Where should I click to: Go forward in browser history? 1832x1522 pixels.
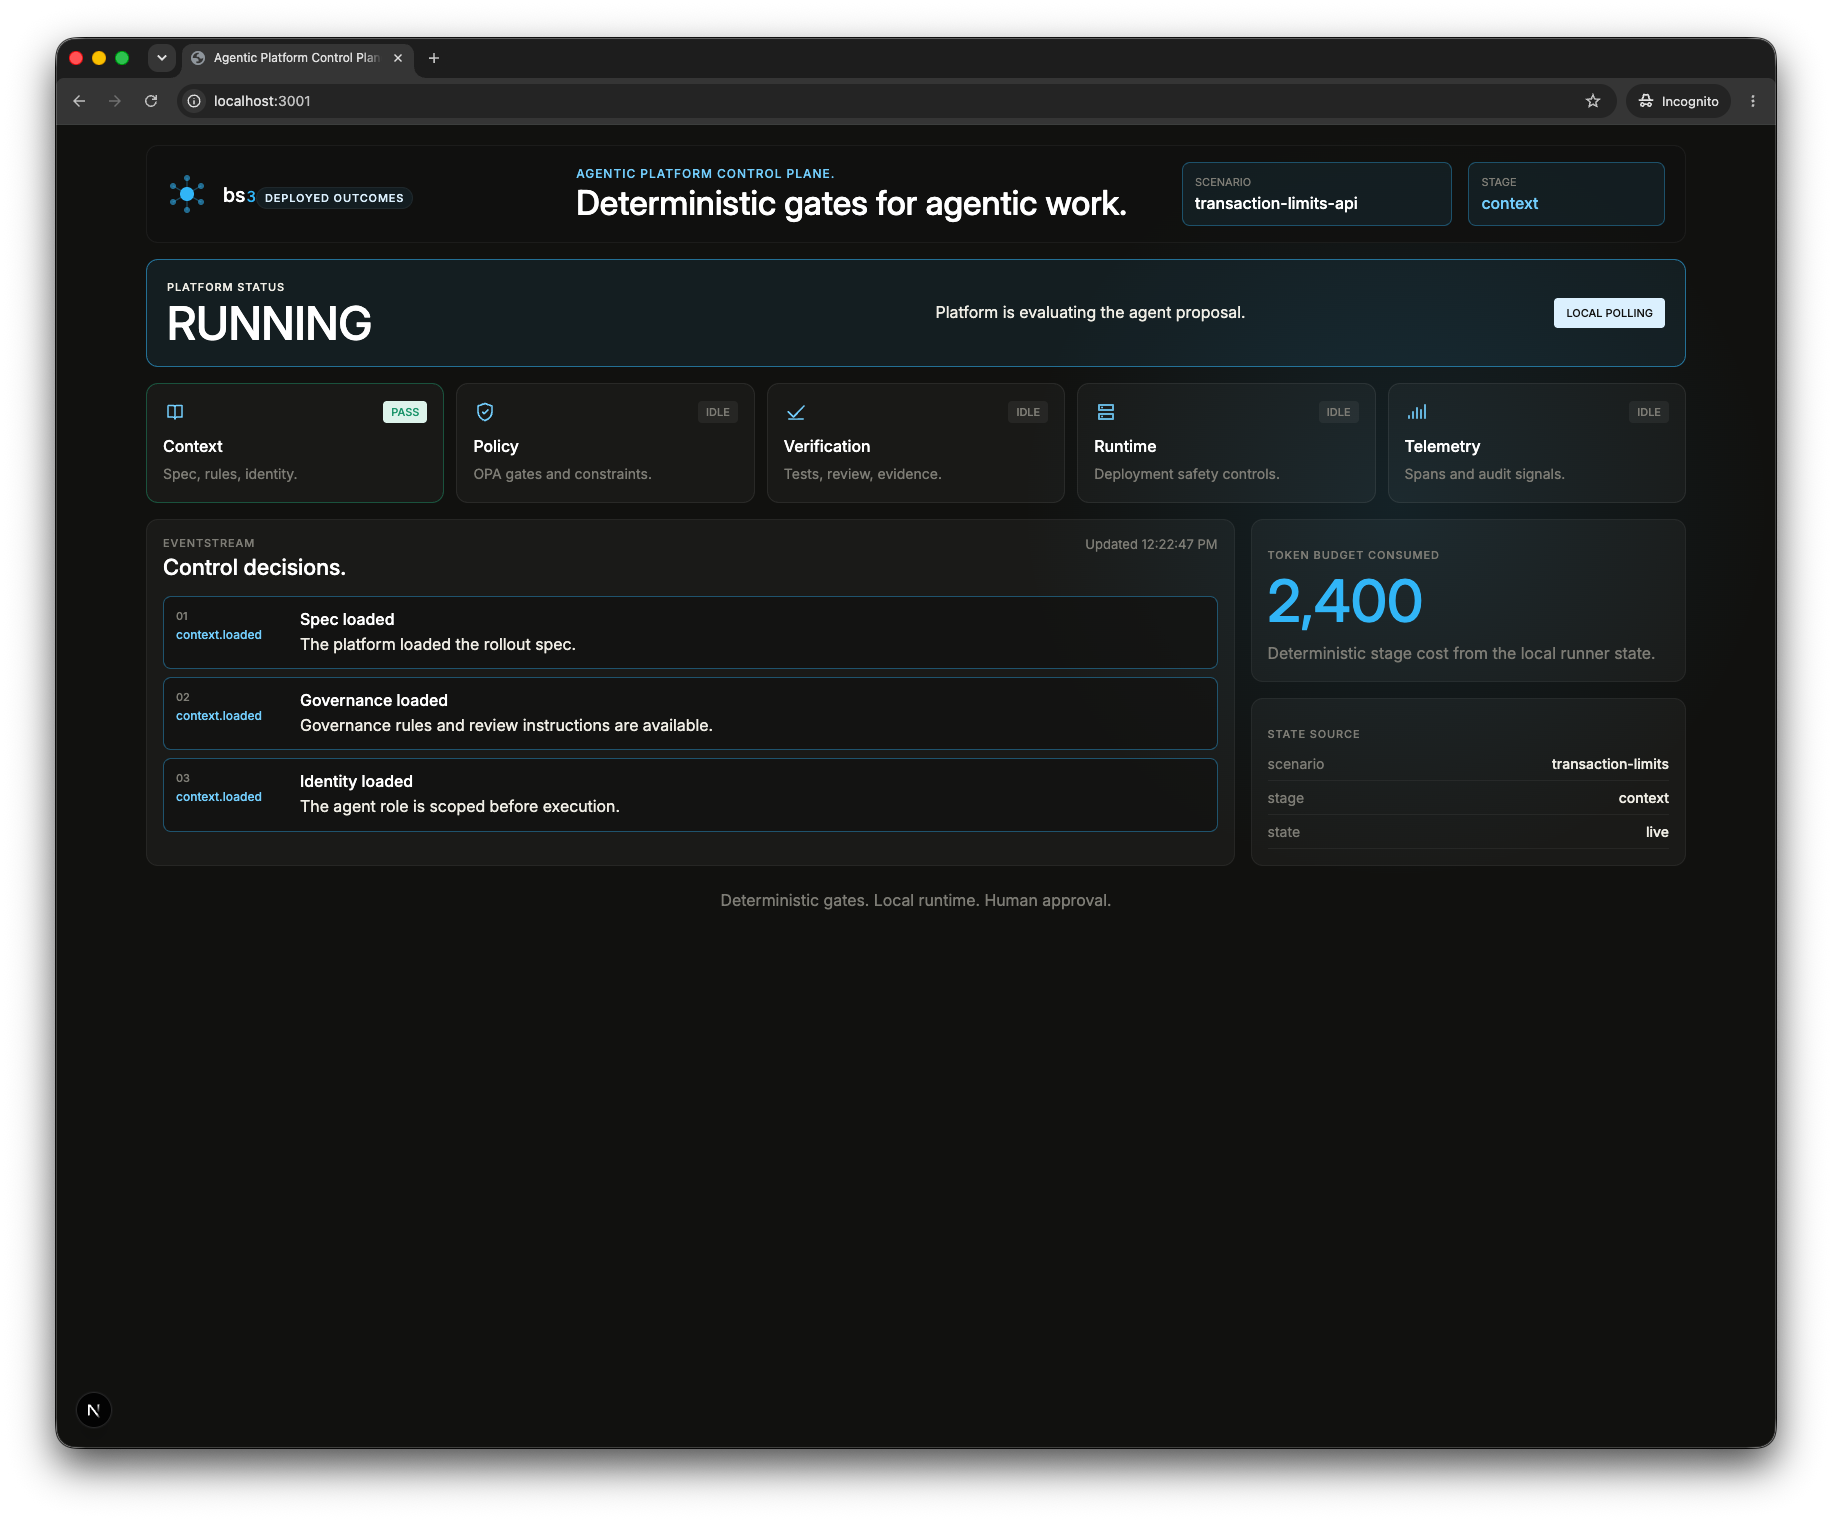pyautogui.click(x=115, y=101)
